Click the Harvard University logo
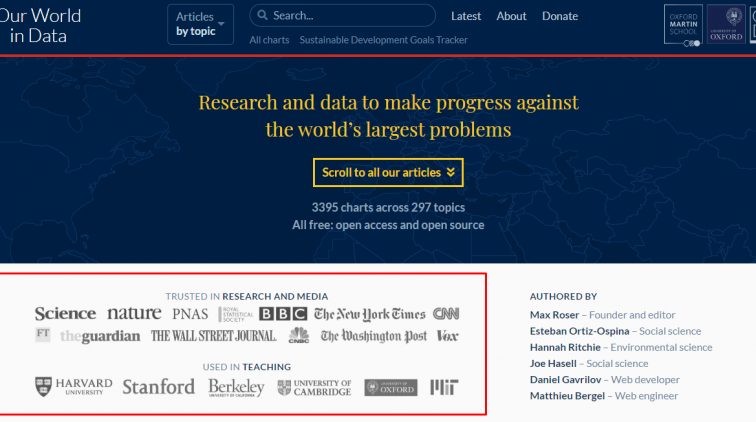 (x=74, y=387)
